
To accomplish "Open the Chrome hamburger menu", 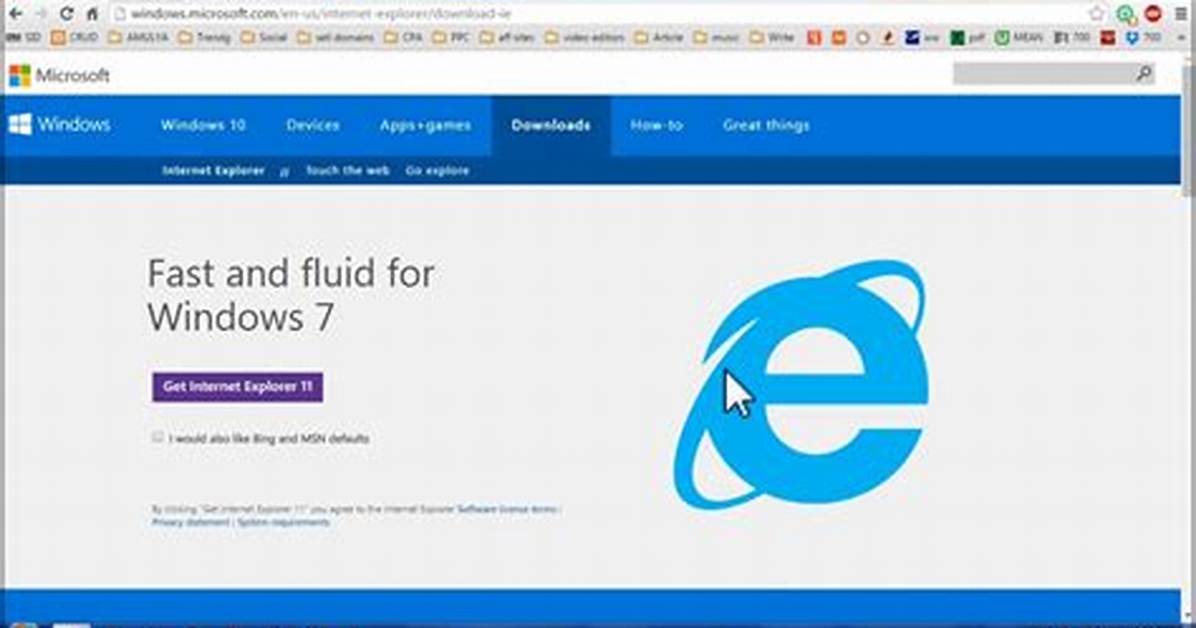I will coord(1181,14).
